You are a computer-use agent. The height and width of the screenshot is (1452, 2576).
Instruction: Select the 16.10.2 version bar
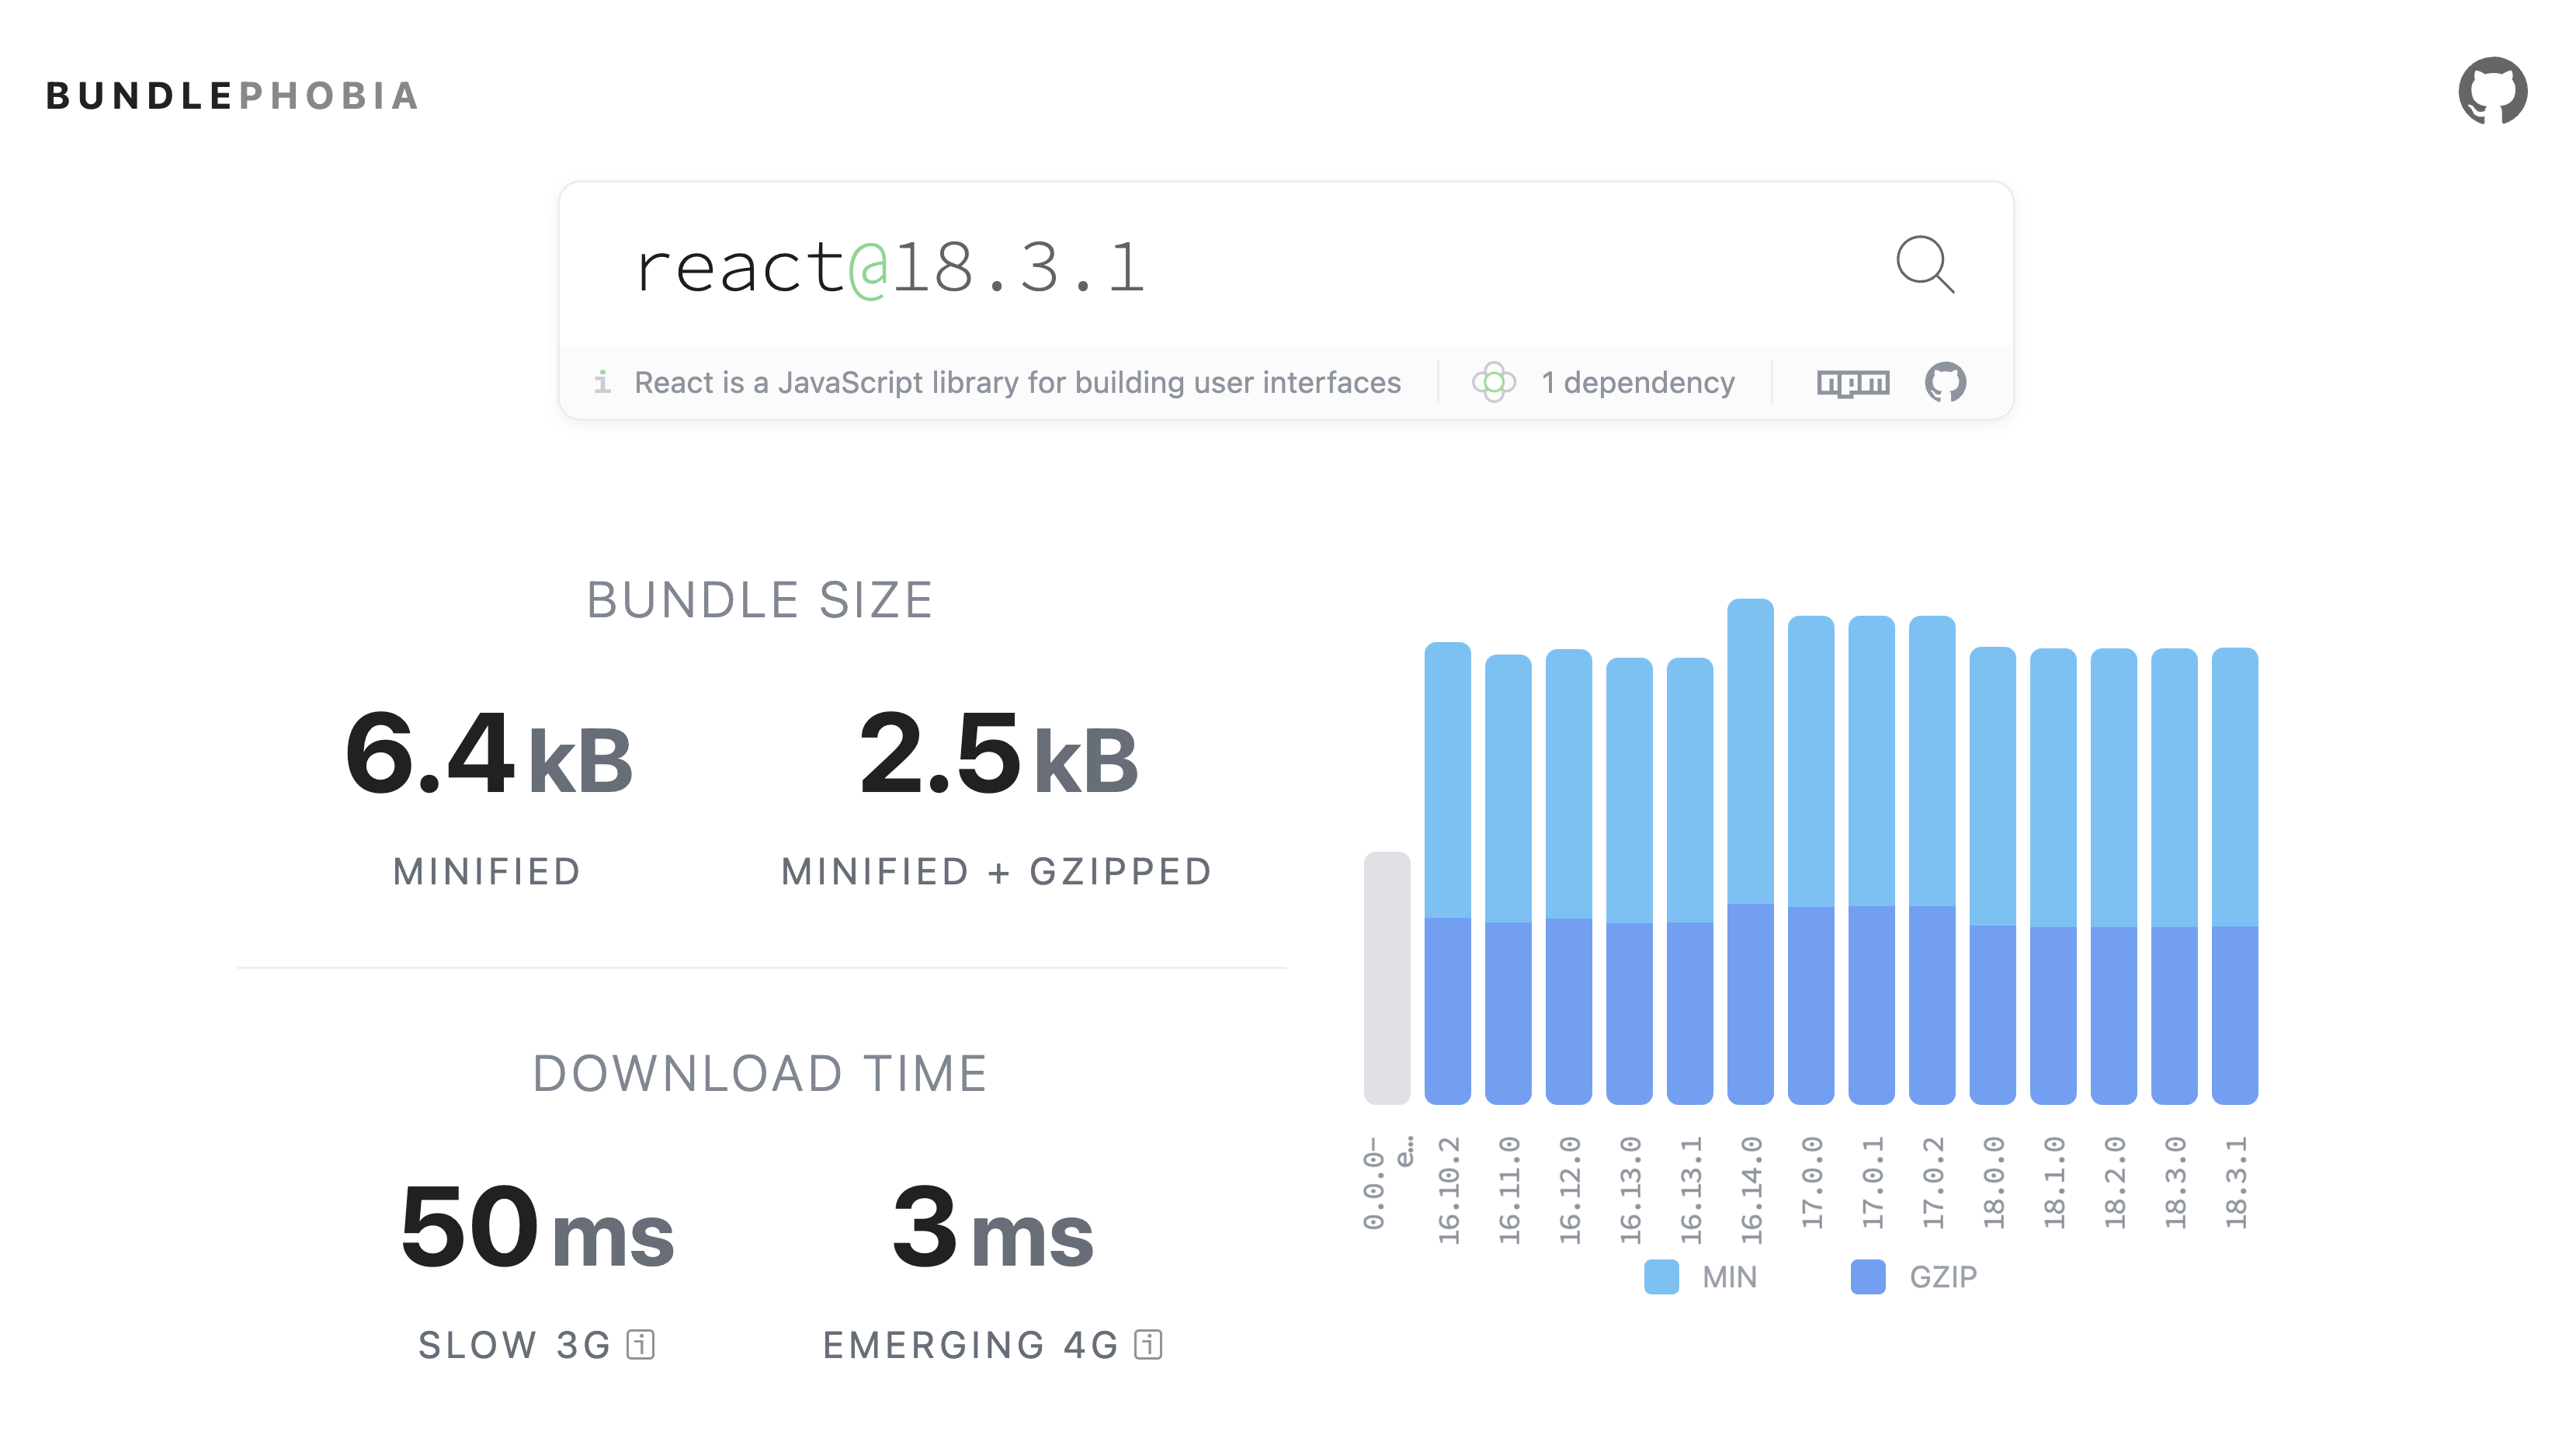(1447, 873)
